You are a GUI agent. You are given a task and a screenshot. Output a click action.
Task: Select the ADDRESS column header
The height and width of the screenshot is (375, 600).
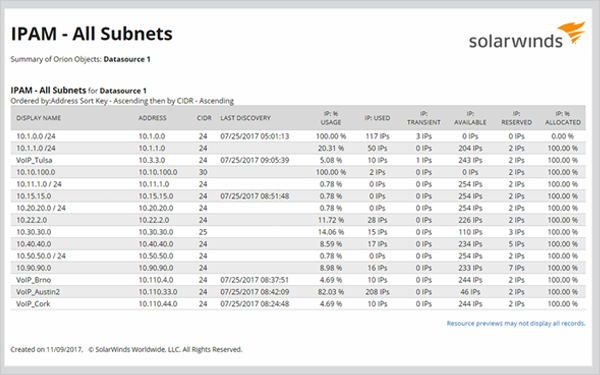(152, 118)
